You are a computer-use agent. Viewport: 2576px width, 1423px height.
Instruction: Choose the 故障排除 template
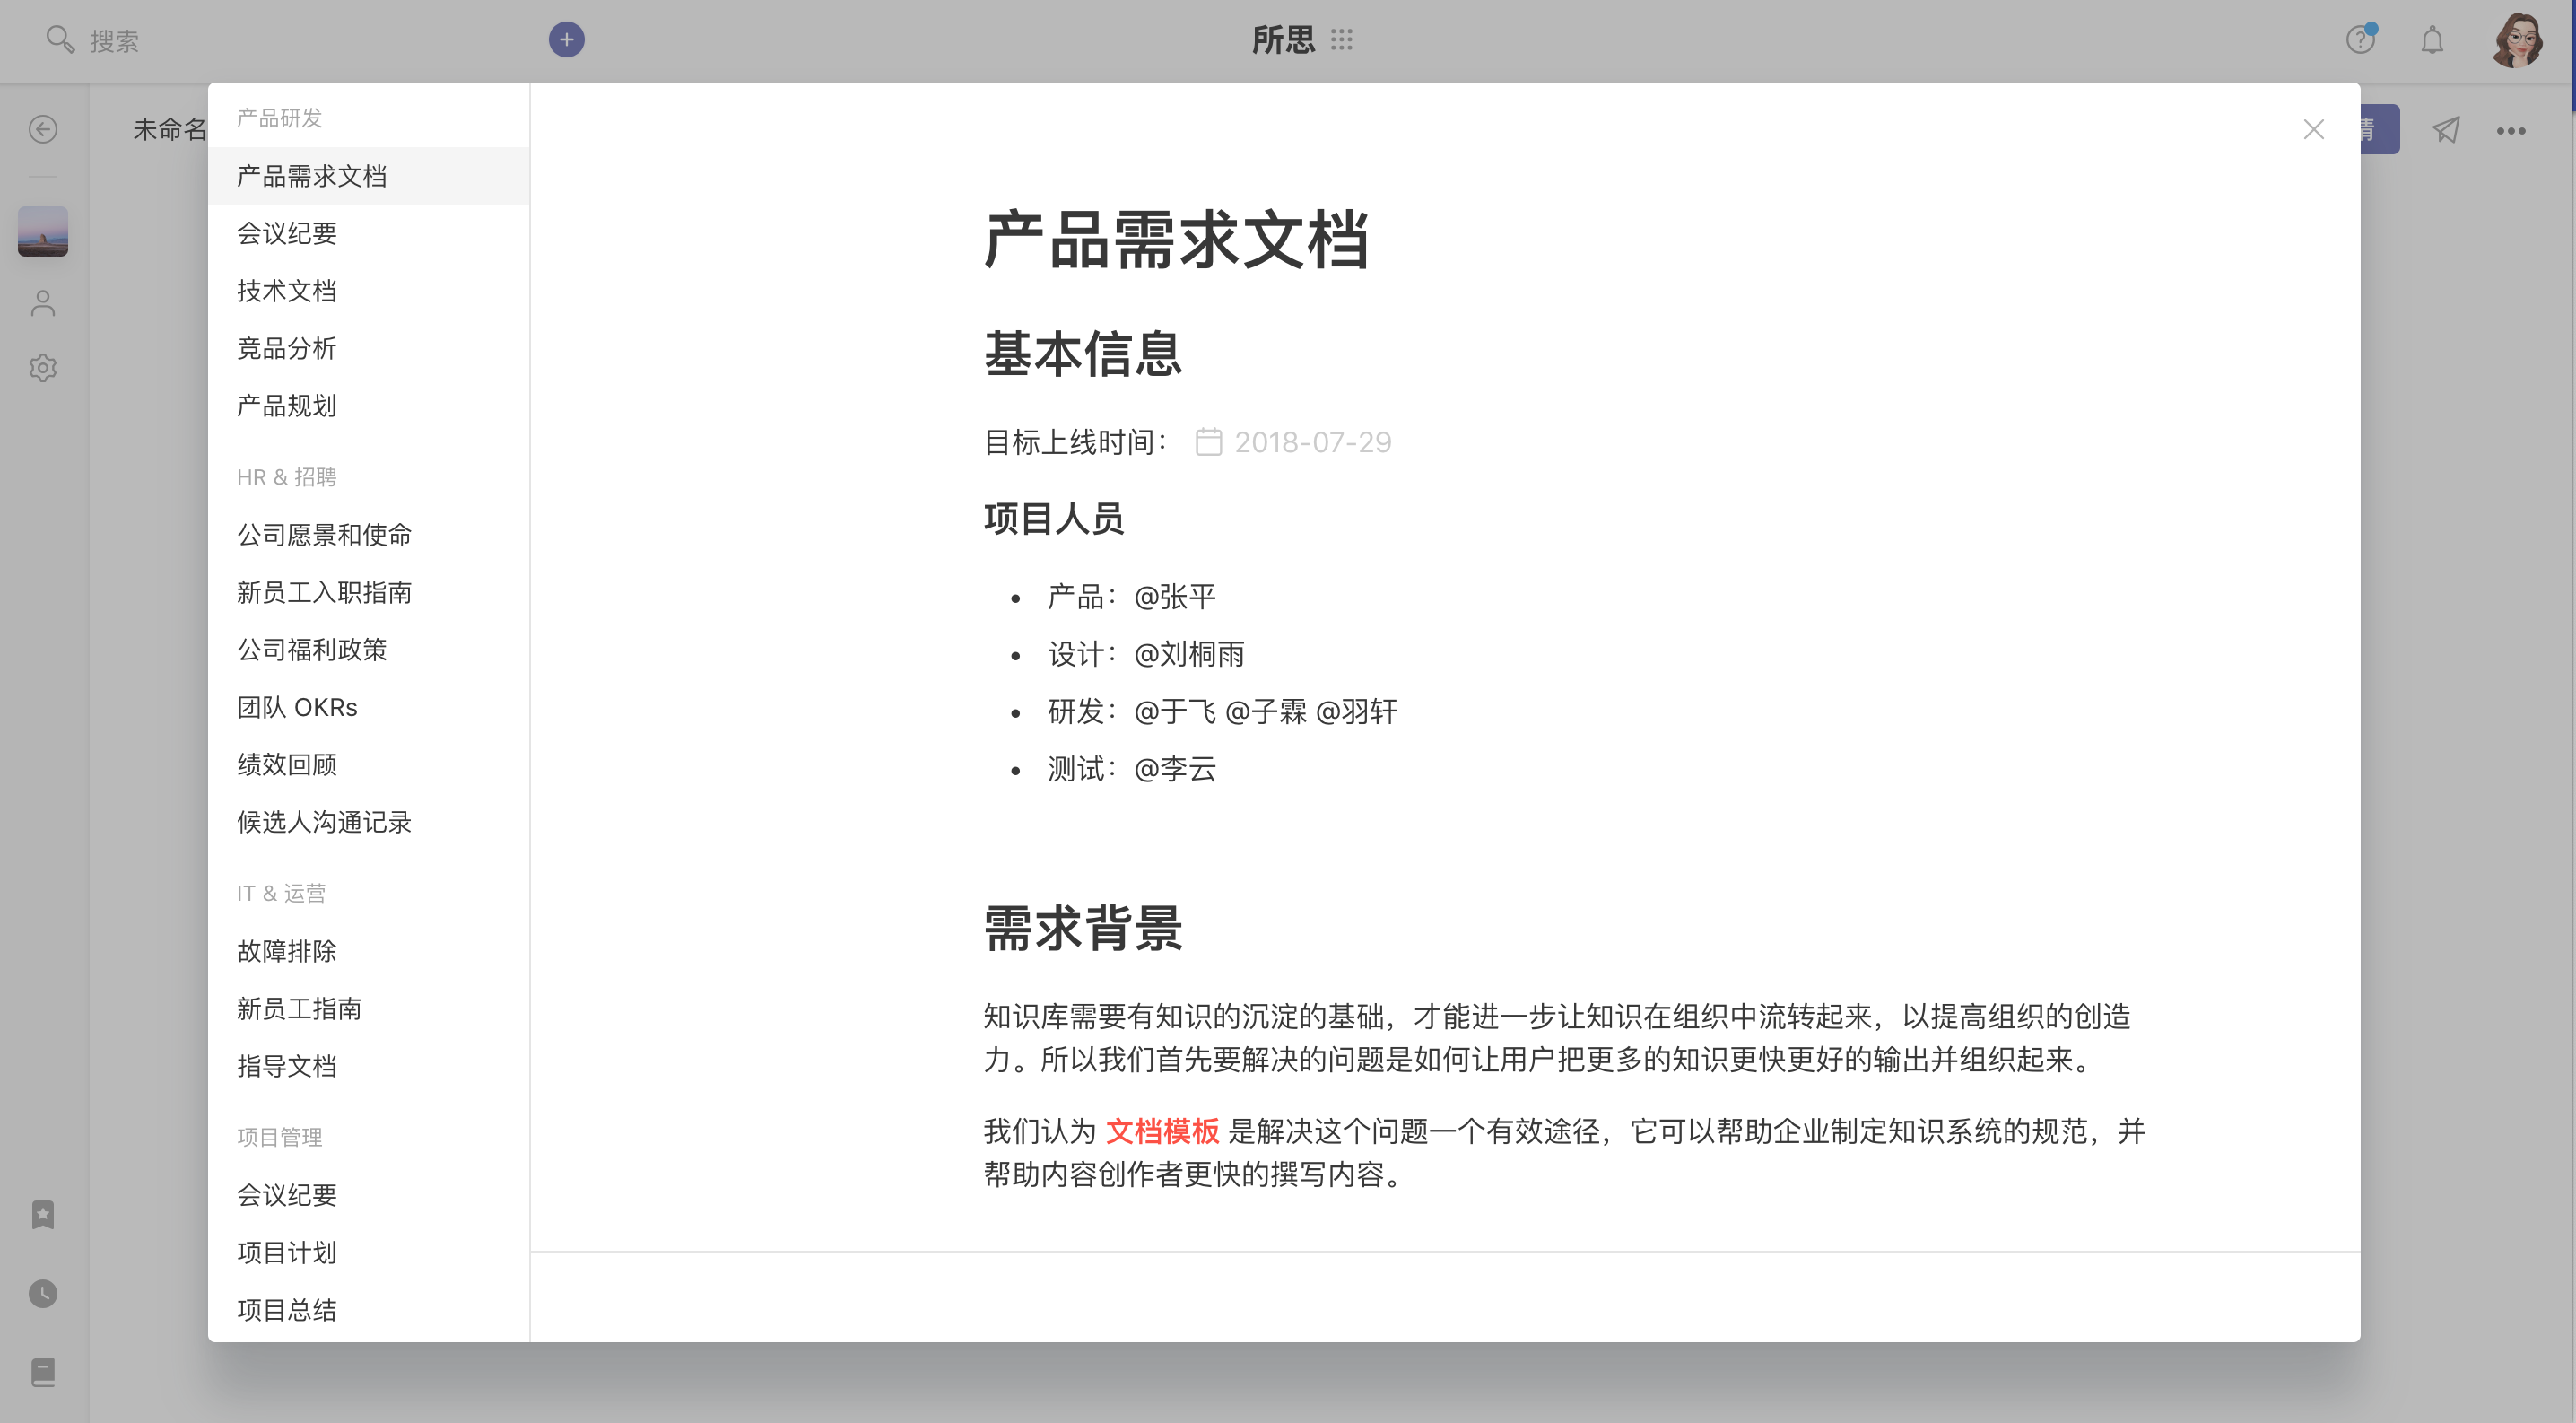coord(286,951)
